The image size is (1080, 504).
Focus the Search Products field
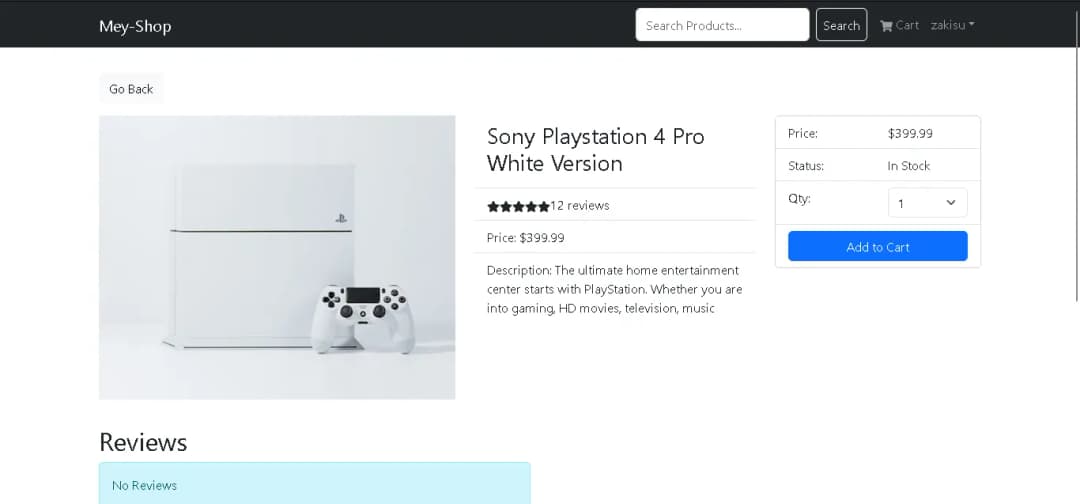722,25
